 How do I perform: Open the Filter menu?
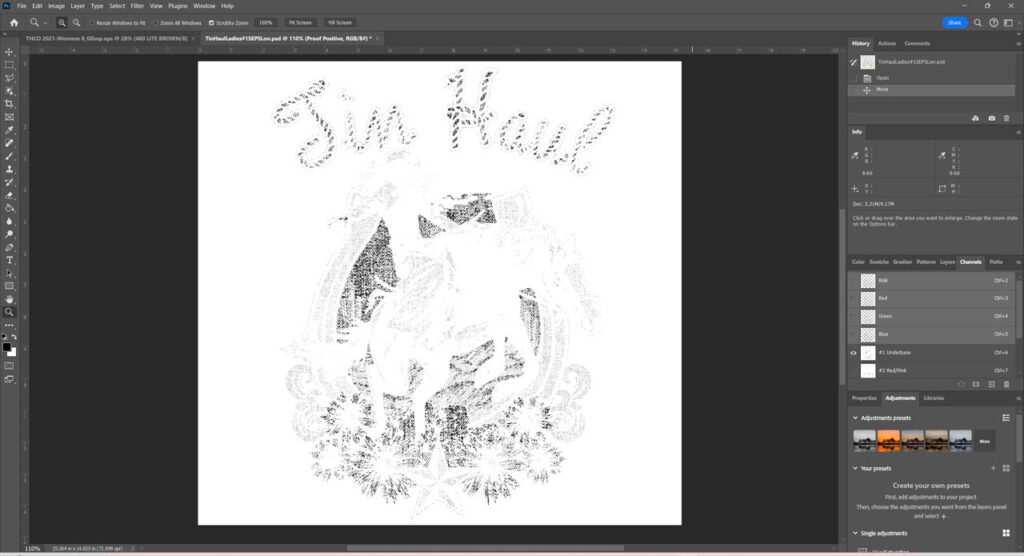tap(136, 6)
